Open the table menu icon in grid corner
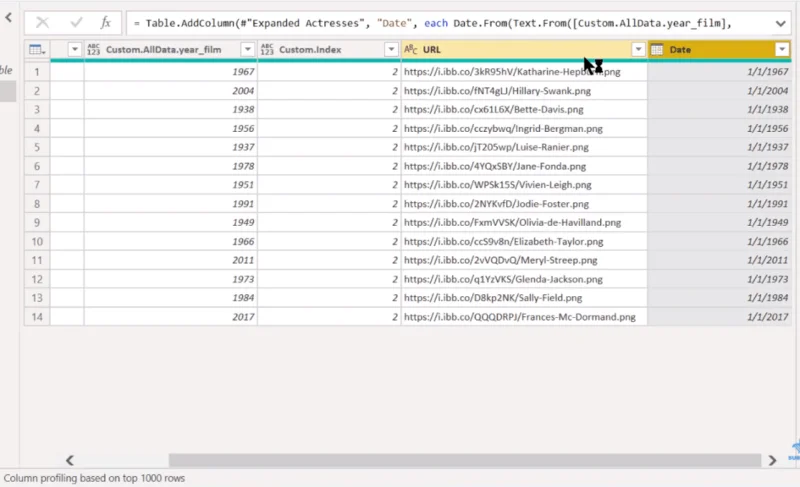This screenshot has width=800, height=487. [x=37, y=49]
